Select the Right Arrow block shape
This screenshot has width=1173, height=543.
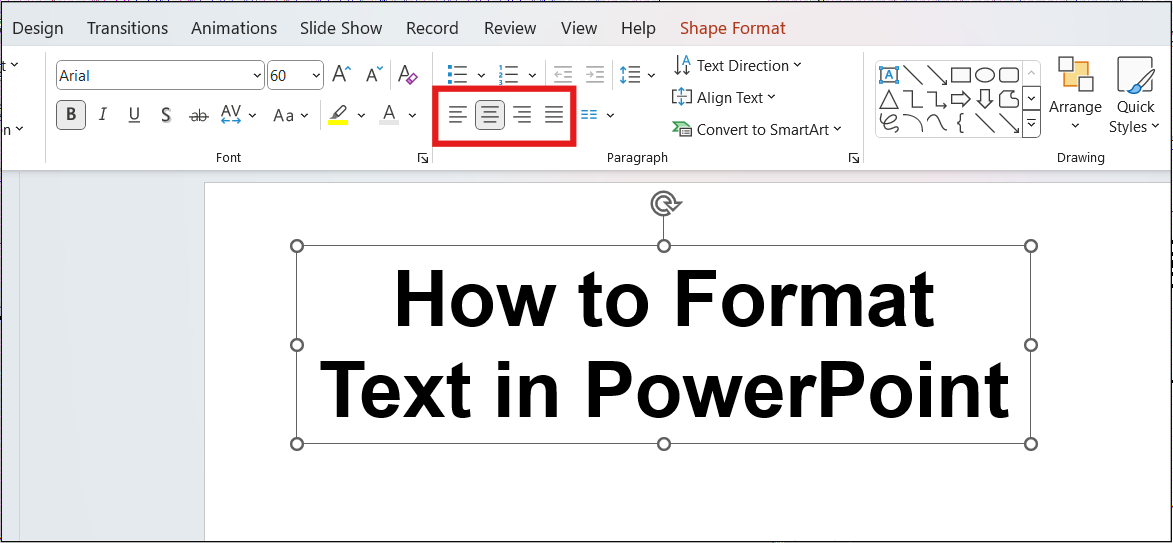961,99
